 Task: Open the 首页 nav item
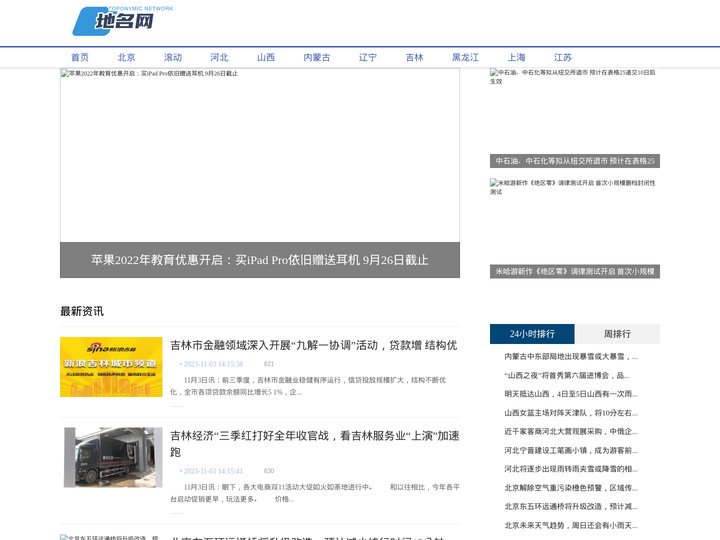click(x=80, y=57)
